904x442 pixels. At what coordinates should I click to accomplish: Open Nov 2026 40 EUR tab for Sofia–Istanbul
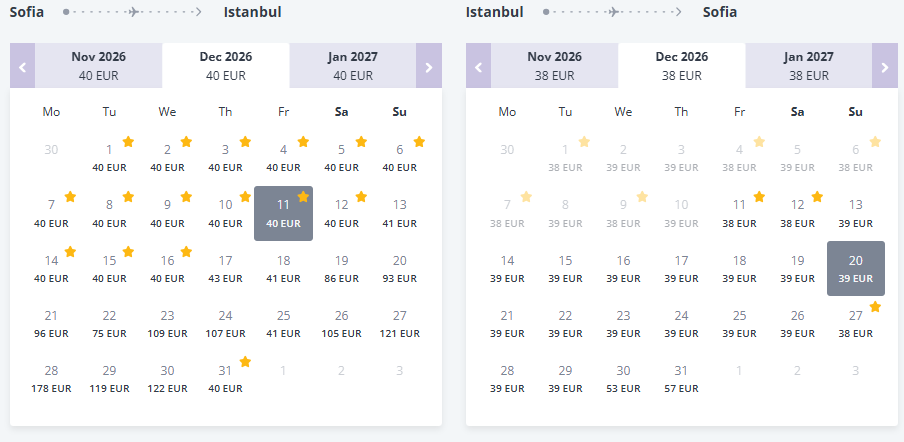point(99,66)
